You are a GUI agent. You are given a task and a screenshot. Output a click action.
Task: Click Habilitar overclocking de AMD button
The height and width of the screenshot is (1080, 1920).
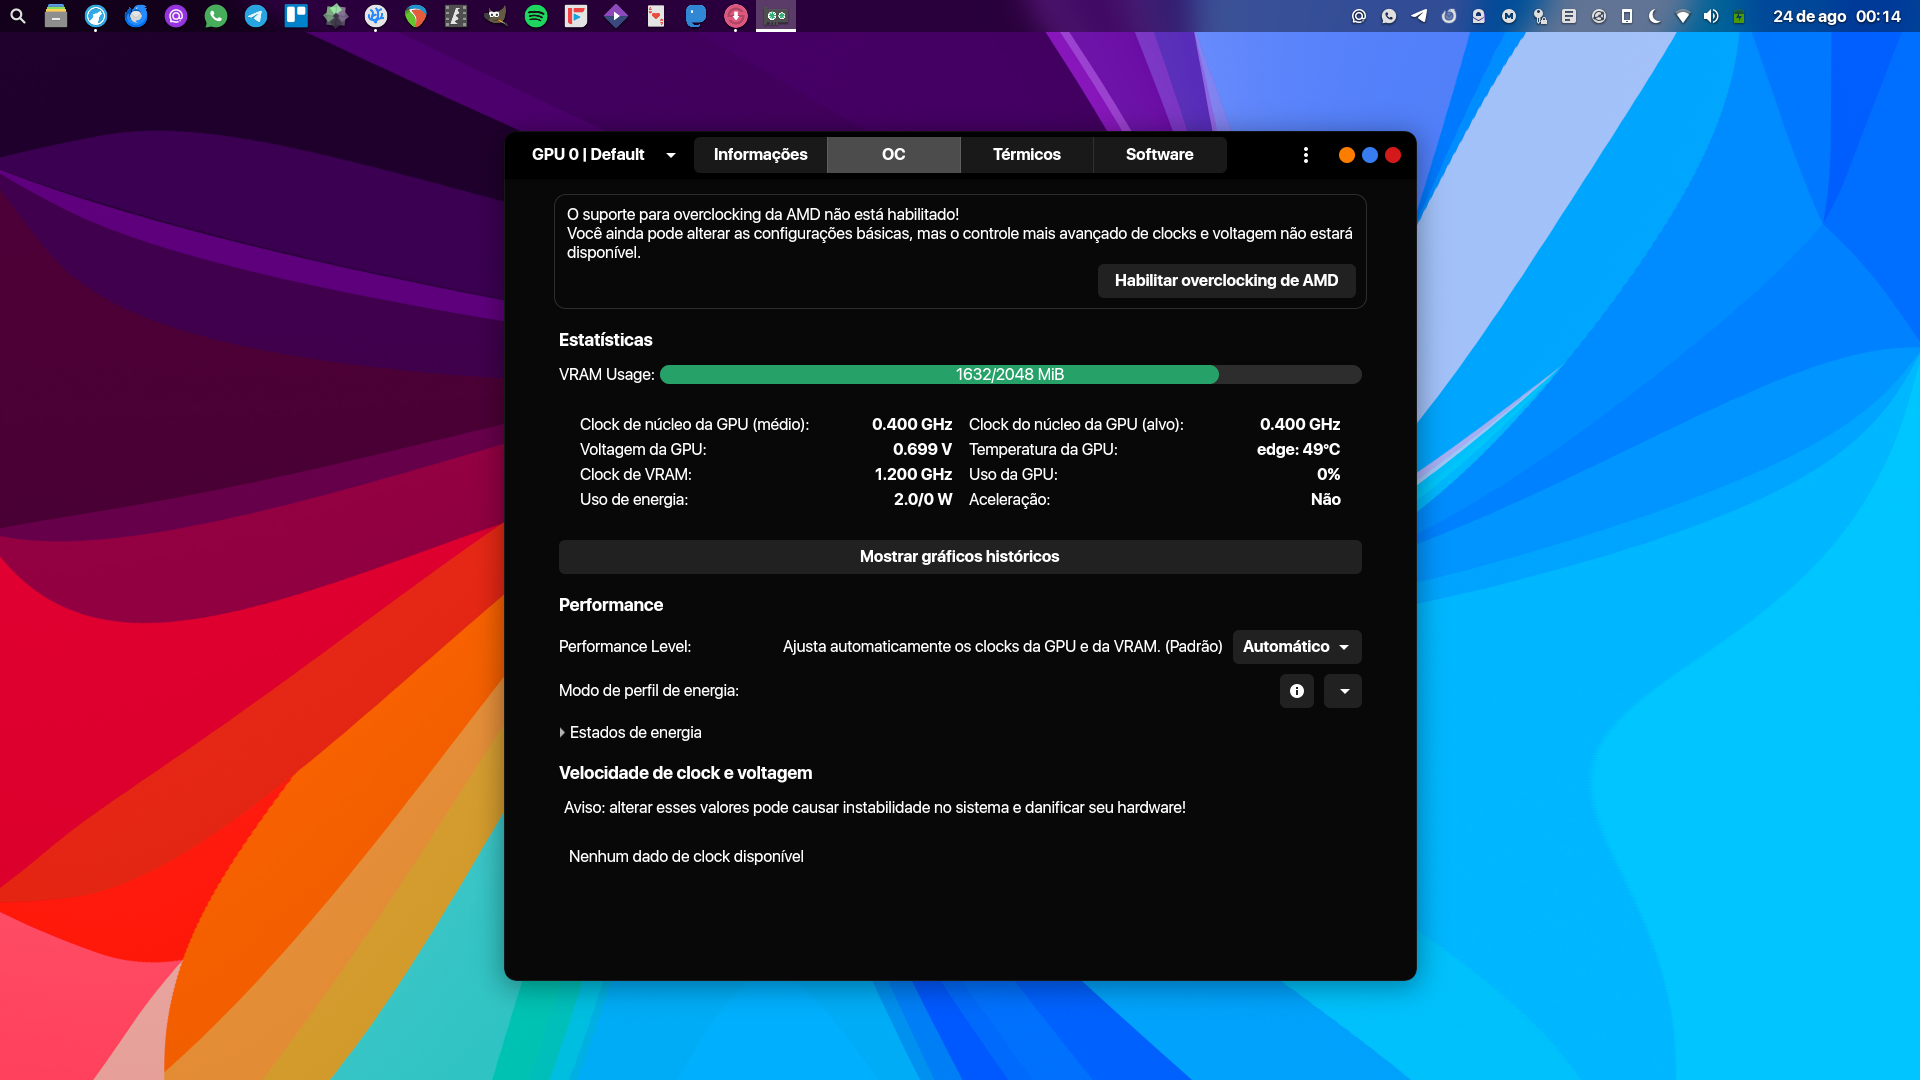click(x=1226, y=281)
